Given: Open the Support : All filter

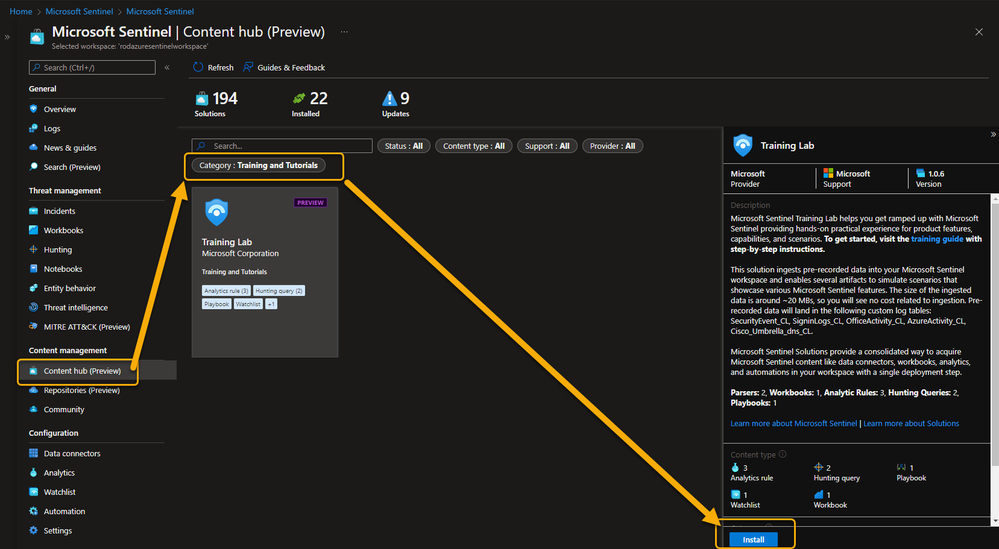Looking at the screenshot, I should (547, 146).
